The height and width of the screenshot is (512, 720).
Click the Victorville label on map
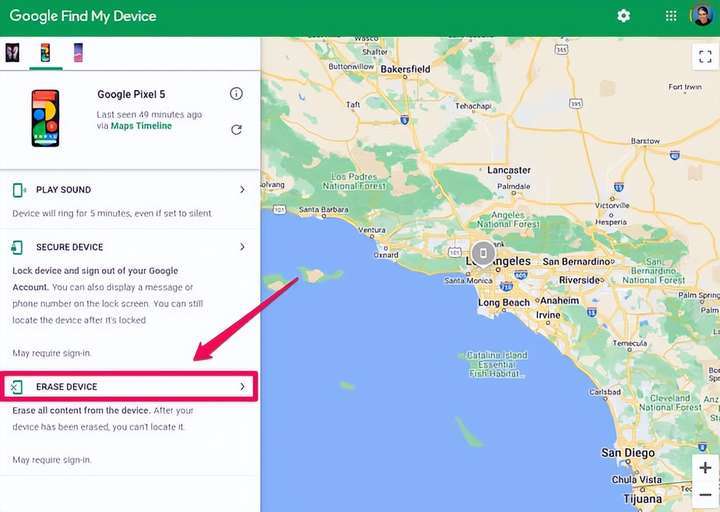coord(612,205)
